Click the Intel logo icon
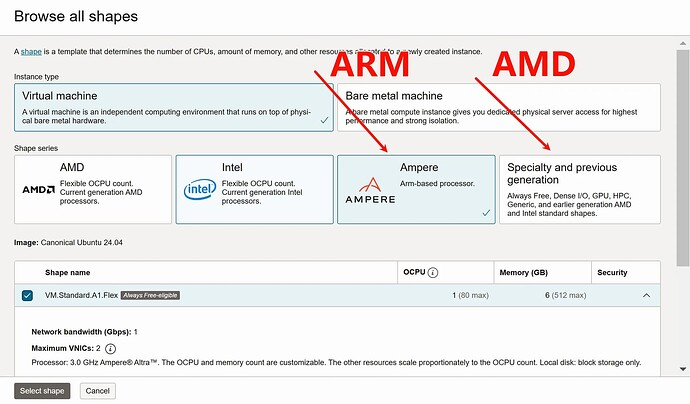The width and height of the screenshot is (690, 404). pos(200,190)
